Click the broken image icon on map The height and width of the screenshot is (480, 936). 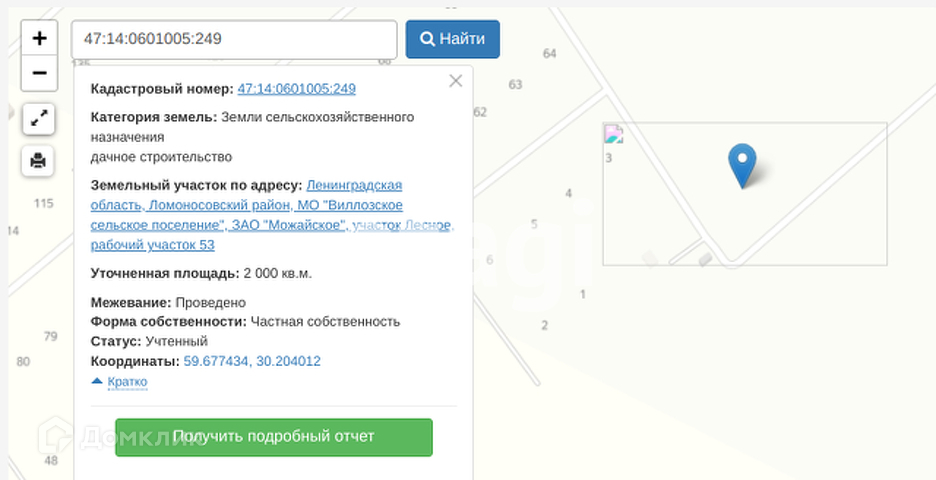[x=614, y=134]
